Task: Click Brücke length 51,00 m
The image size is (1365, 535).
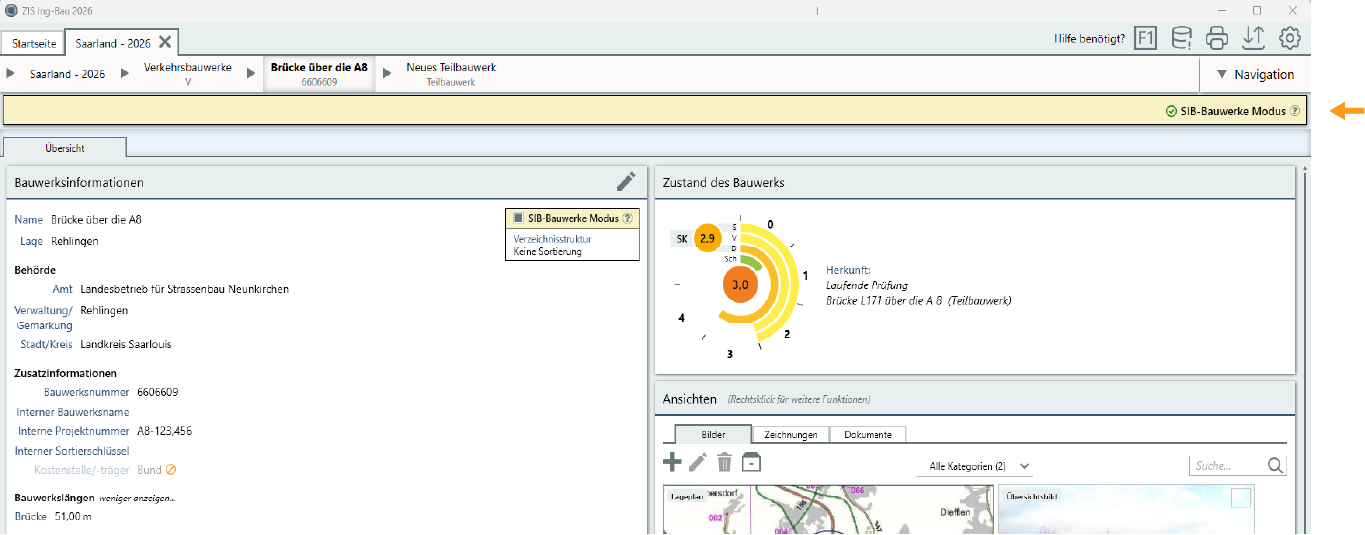Action: [x=71, y=516]
